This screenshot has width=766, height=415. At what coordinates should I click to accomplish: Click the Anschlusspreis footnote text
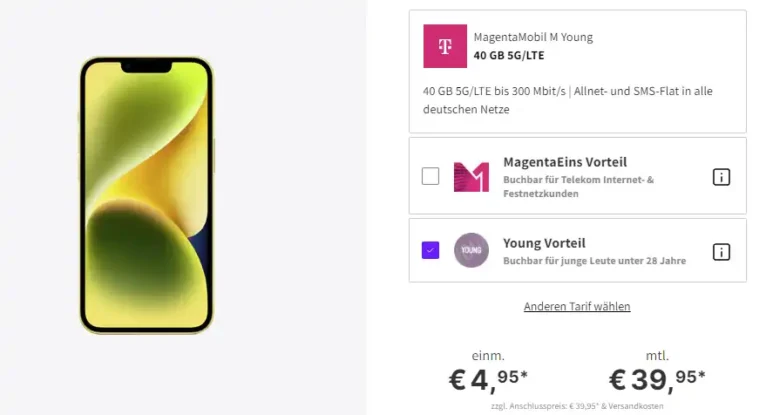coord(577,406)
